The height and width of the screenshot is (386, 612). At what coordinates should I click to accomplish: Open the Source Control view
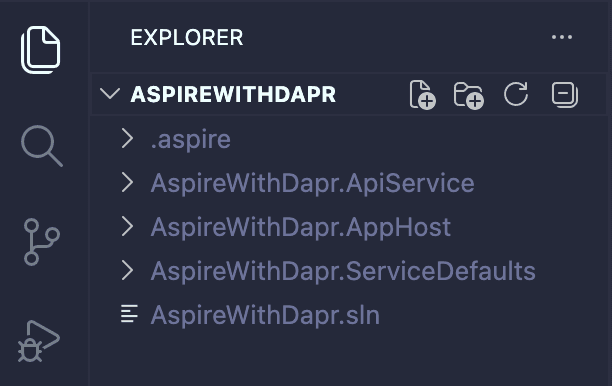click(x=41, y=242)
